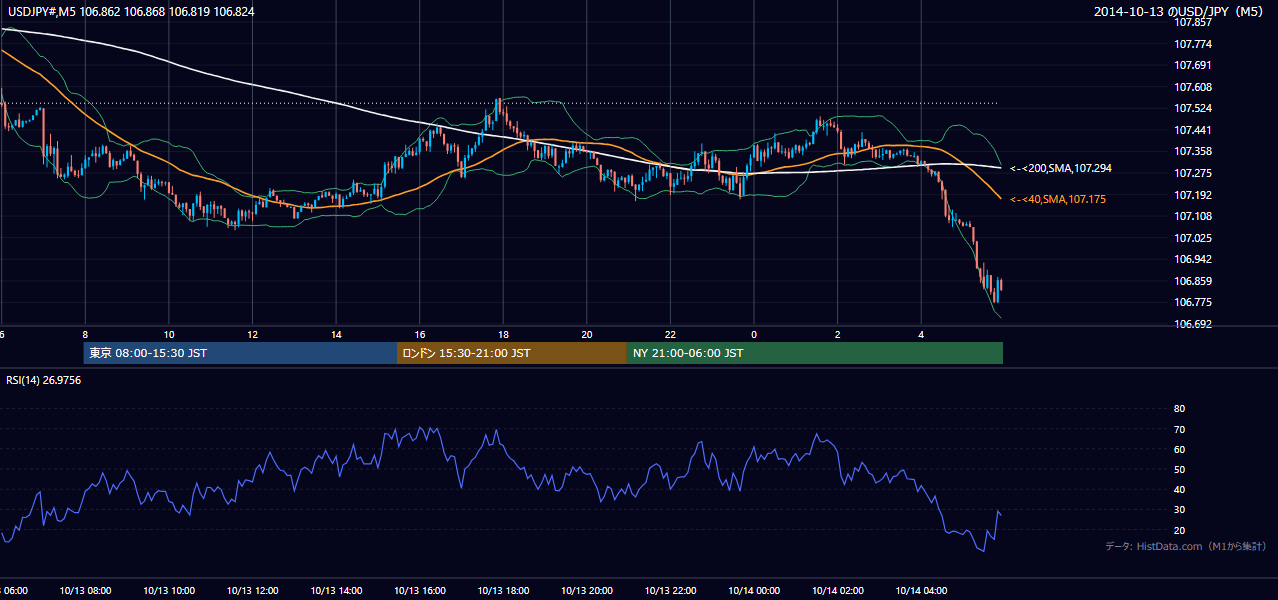Click price axis value 107.025

pos(1194,238)
